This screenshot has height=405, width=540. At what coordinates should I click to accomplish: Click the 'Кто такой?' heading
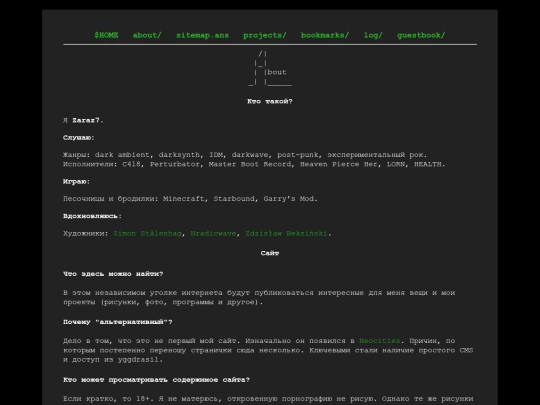pos(270,101)
